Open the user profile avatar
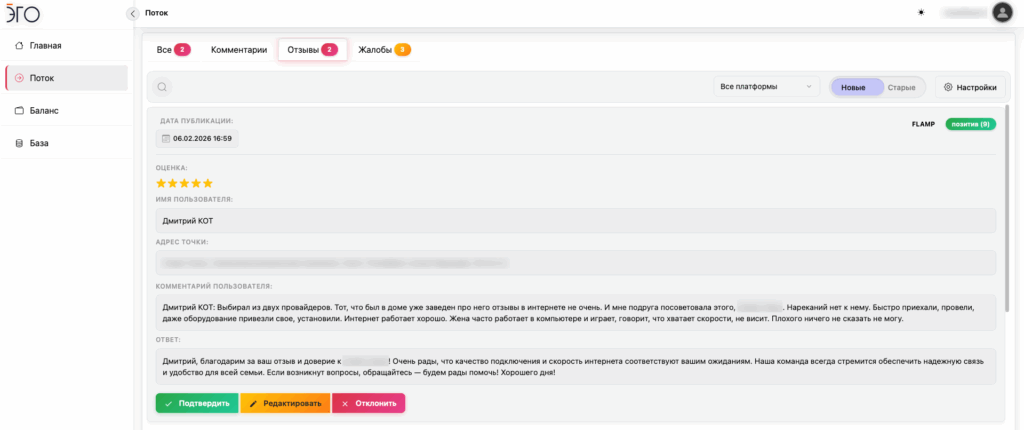The image size is (1024, 430). point(1002,13)
